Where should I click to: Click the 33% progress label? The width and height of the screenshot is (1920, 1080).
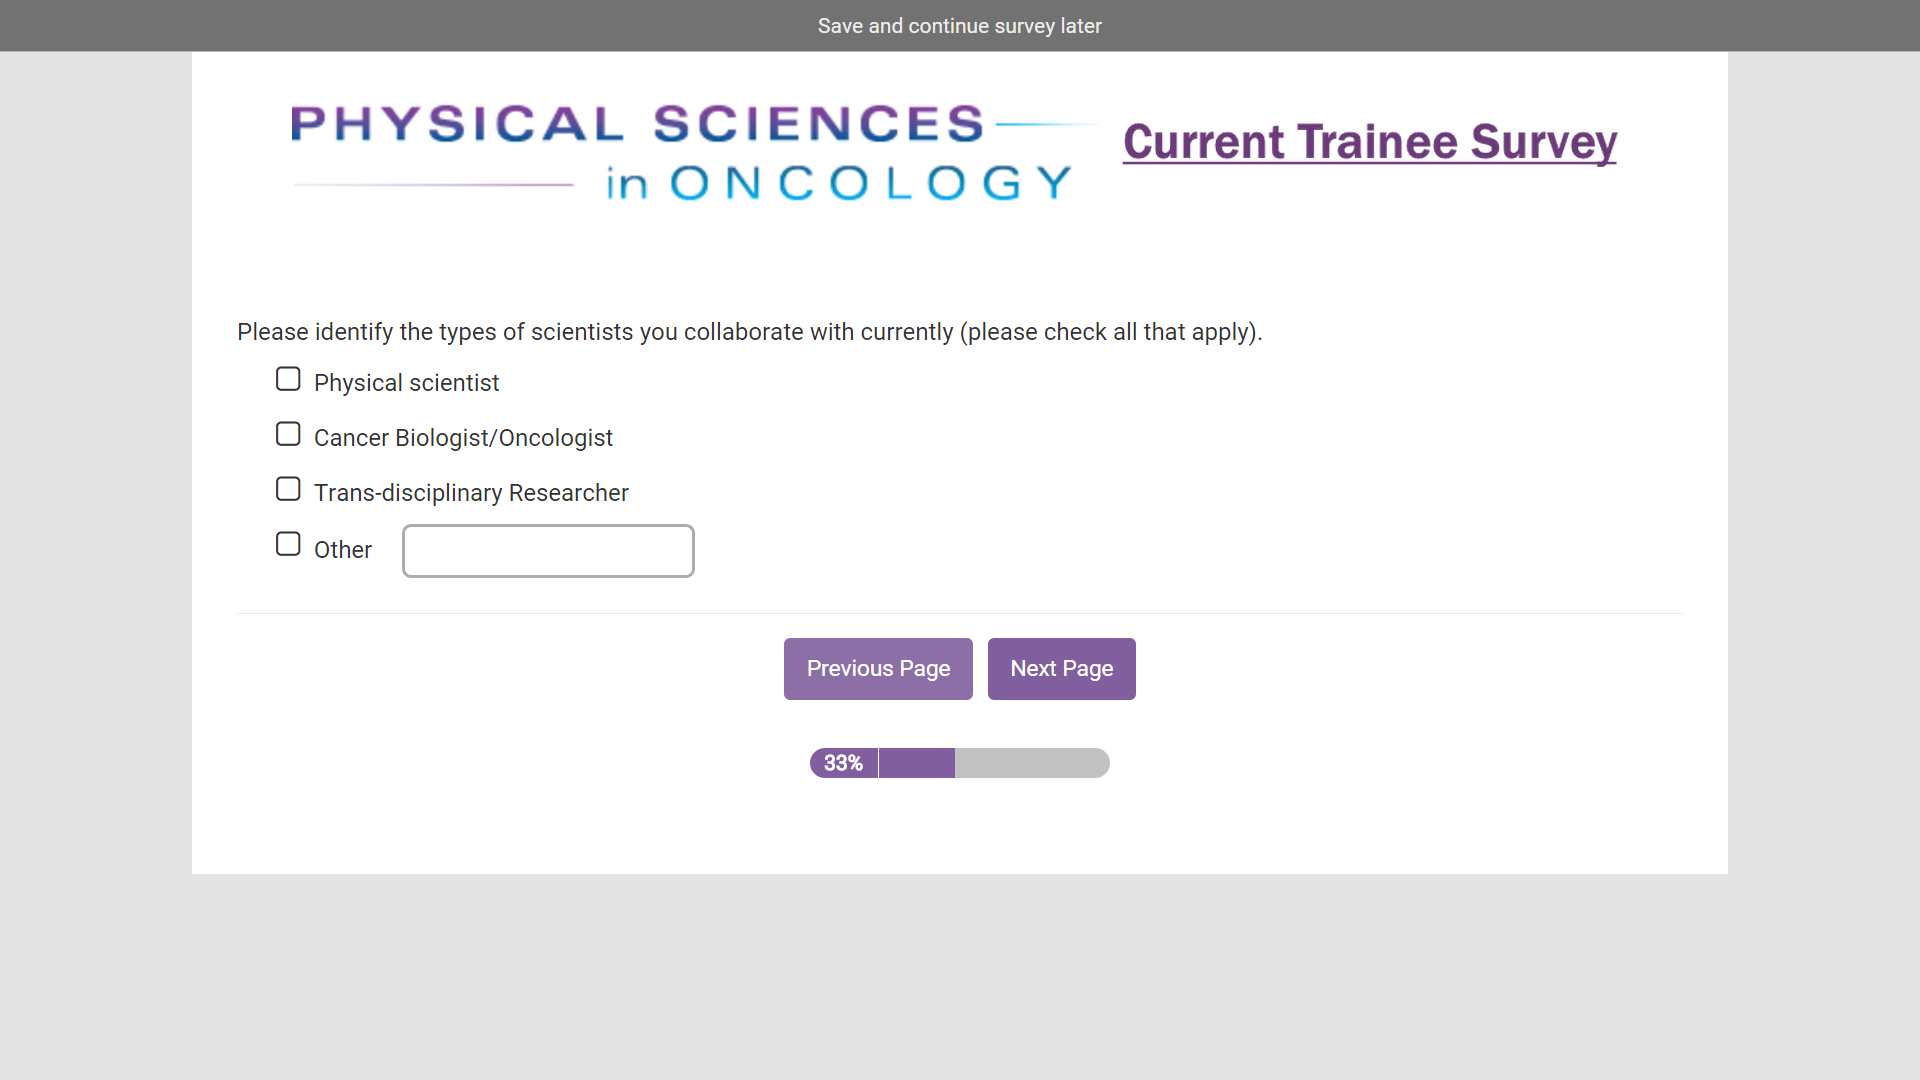(843, 764)
